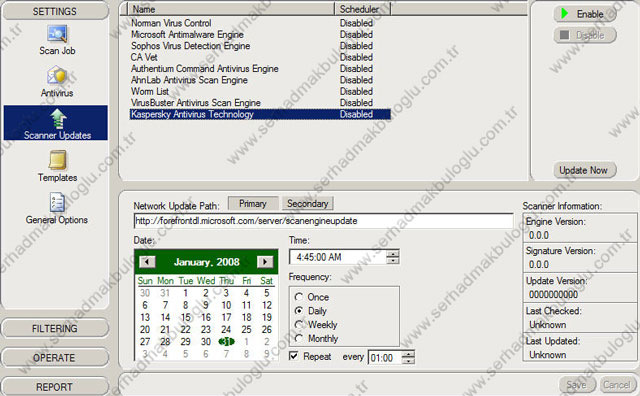Click the repeat interval 01:00 field

coord(384,358)
